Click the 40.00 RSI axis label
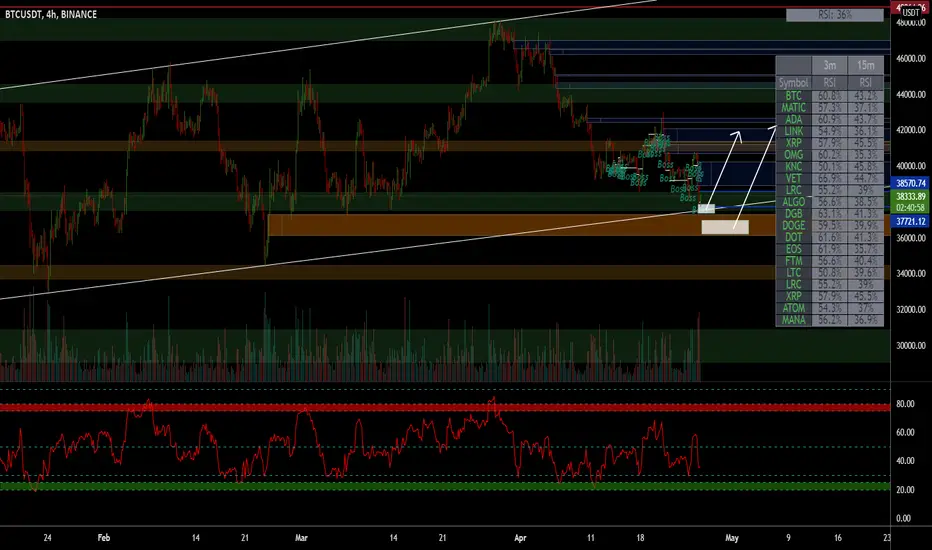The image size is (932, 550). pos(905,461)
